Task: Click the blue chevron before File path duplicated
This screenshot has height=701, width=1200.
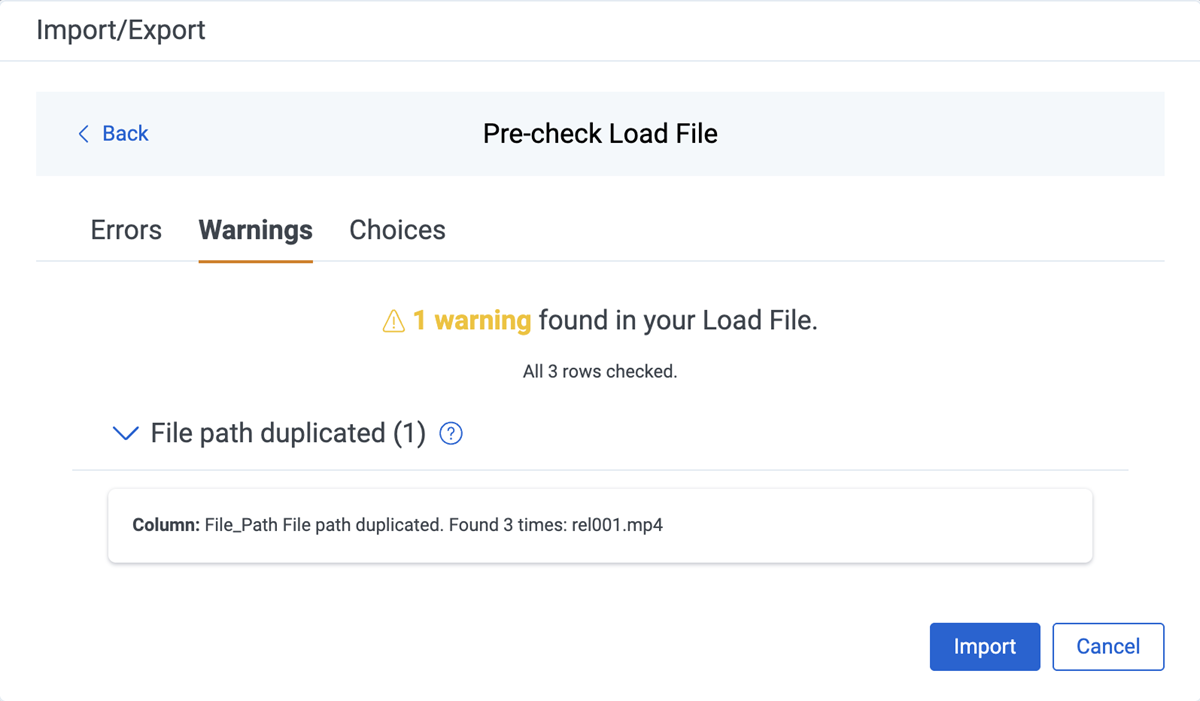Action: (x=125, y=433)
